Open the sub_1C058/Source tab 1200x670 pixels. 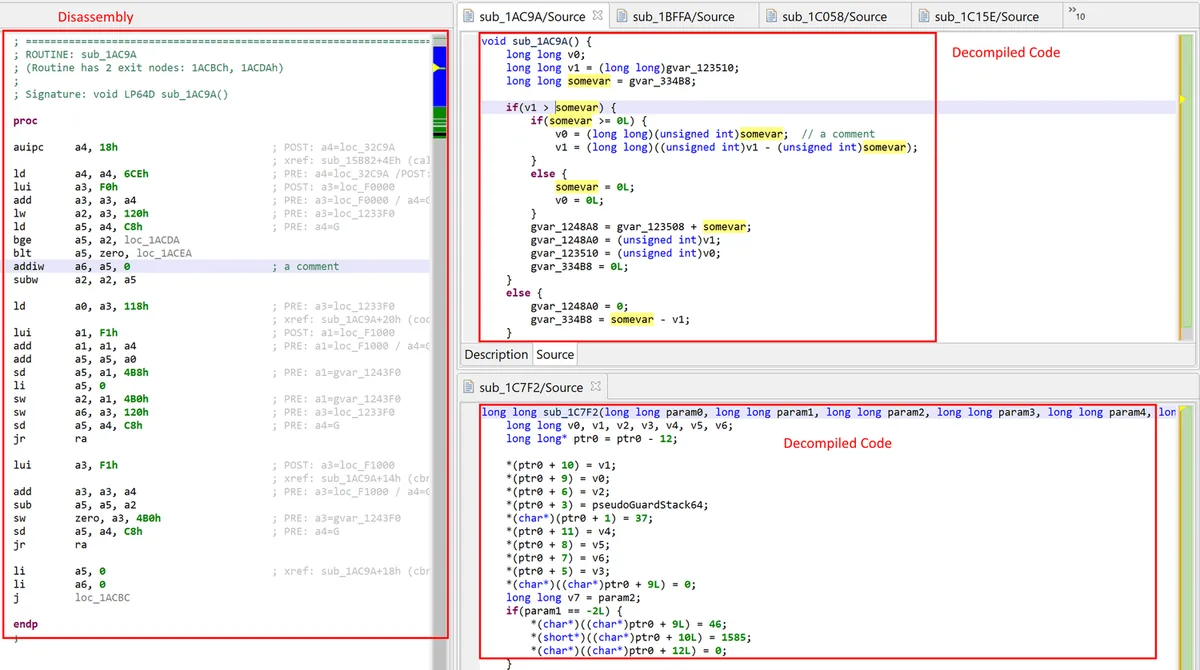[834, 16]
